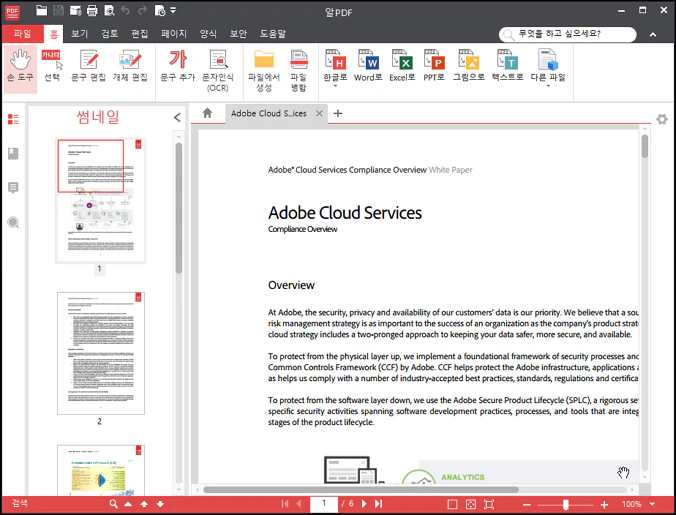Jump to the last page
676x515 pixels.
click(x=379, y=504)
